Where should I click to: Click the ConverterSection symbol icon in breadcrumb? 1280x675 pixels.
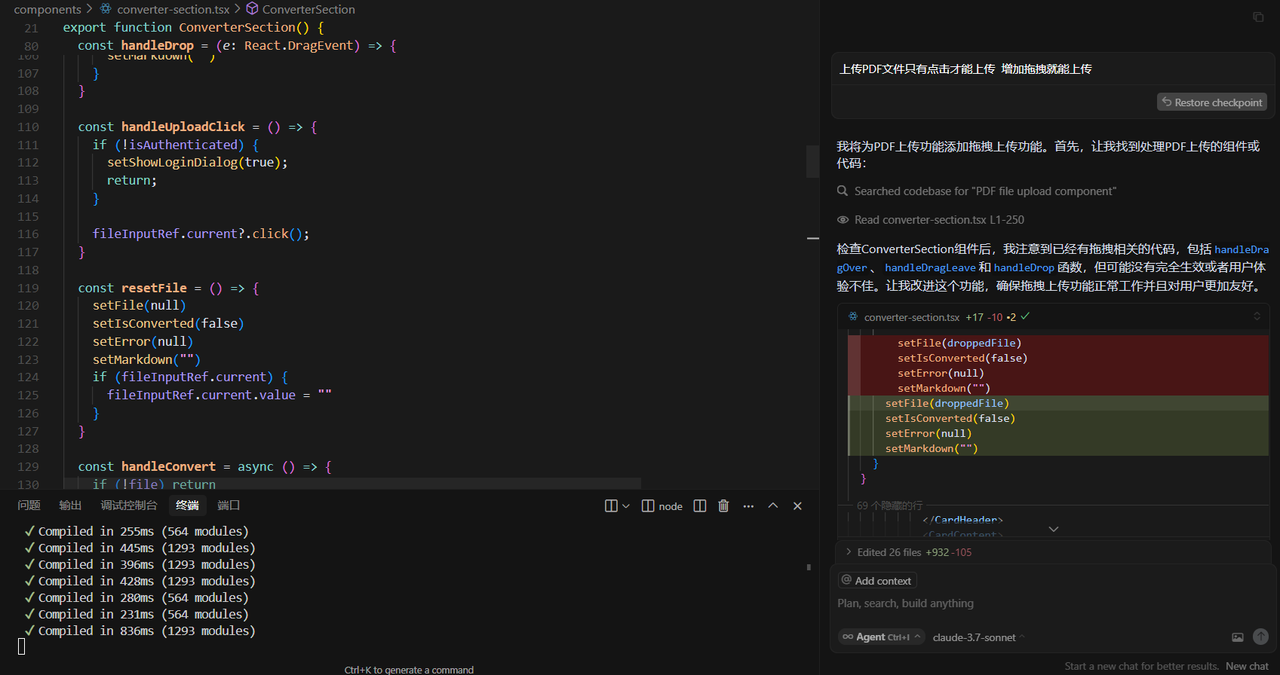pos(252,9)
